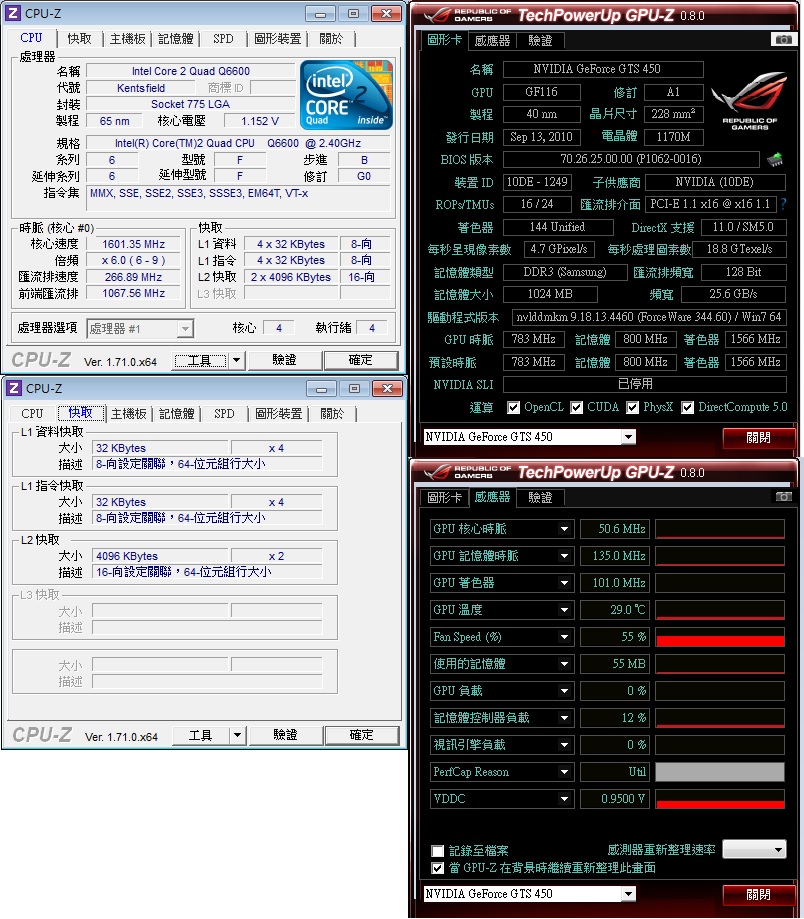Close the lower CPU-Z window
The width and height of the screenshot is (804, 919).
(x=387, y=389)
